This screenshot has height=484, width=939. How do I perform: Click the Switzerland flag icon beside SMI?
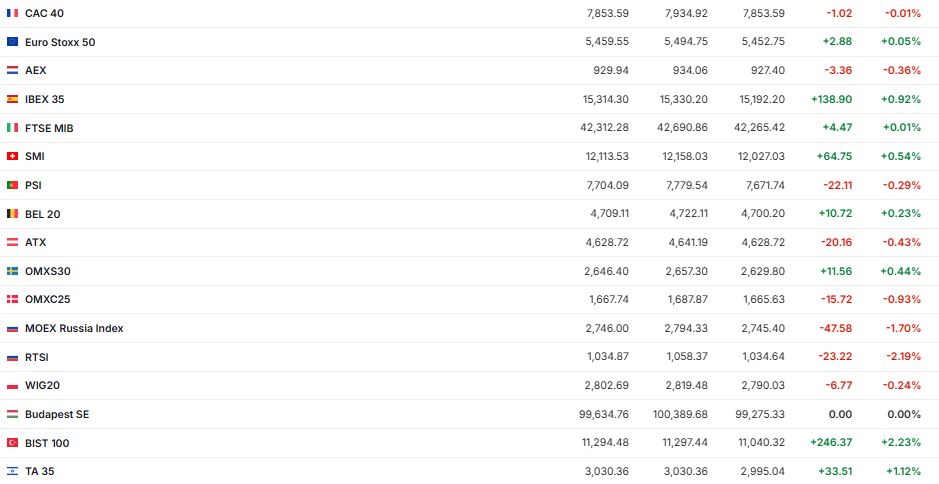tap(12, 156)
